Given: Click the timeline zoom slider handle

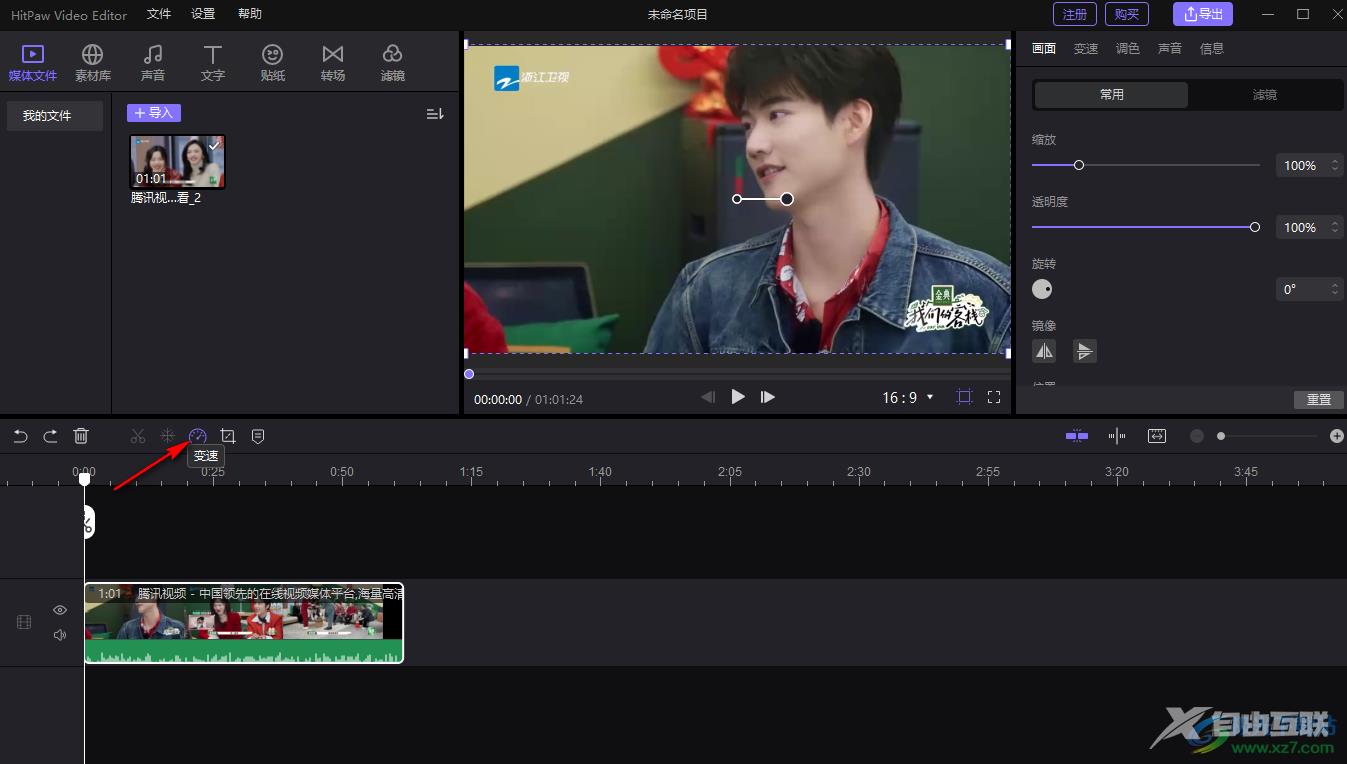Looking at the screenshot, I should [x=1221, y=436].
